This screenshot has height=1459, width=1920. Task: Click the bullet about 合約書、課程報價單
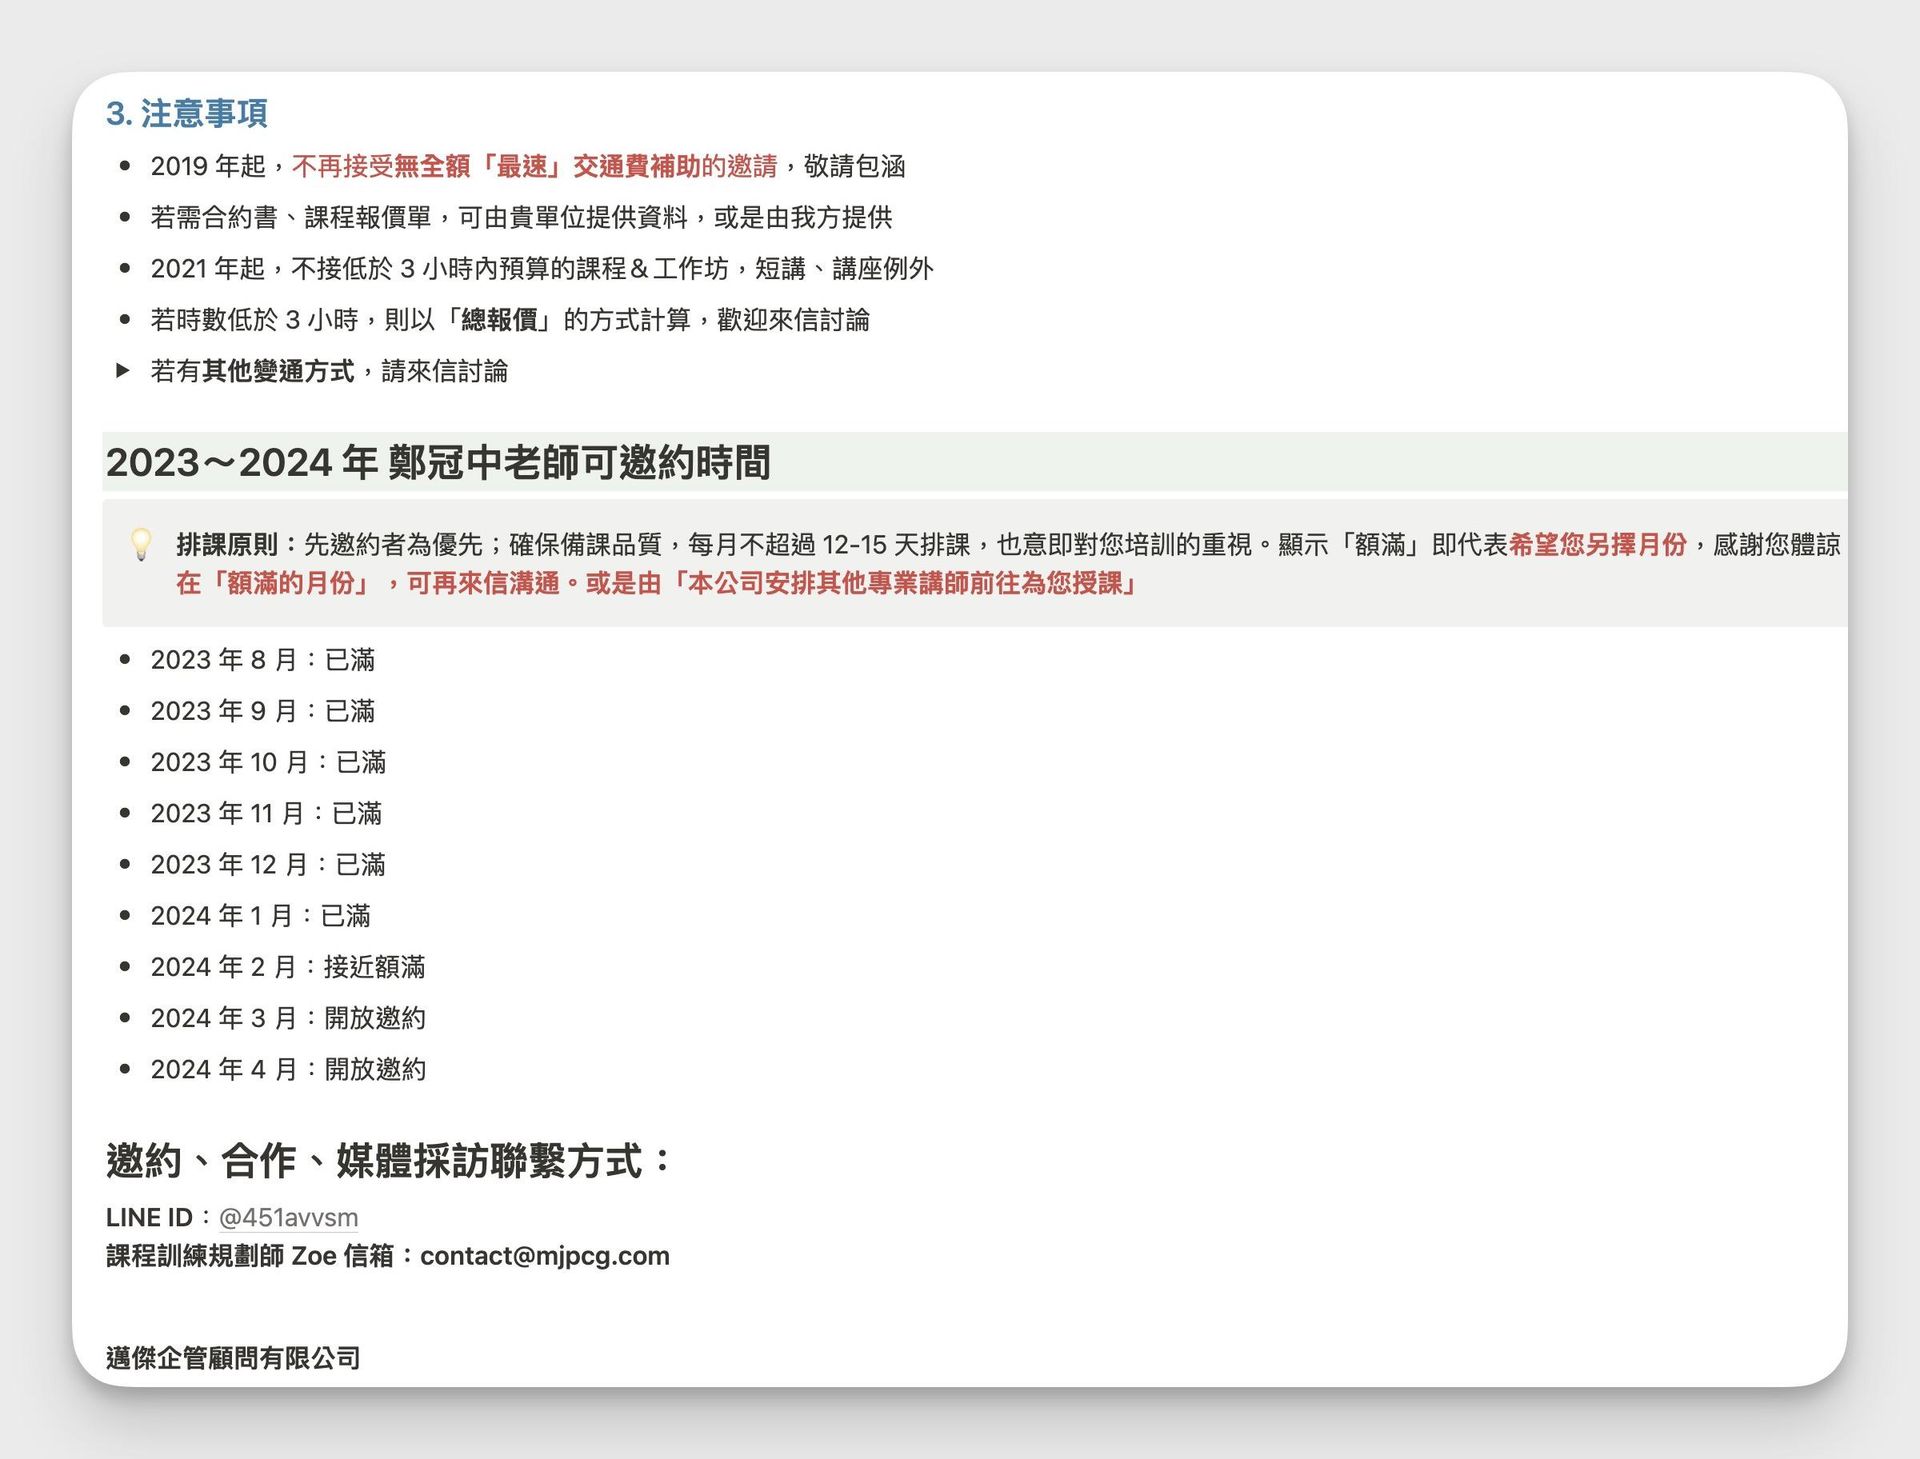click(520, 217)
